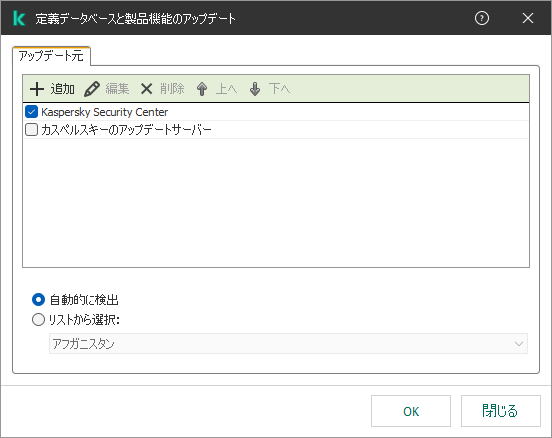The image size is (552, 438).
Task: Select the Kaspersky Security Center row text
Action: [105, 112]
